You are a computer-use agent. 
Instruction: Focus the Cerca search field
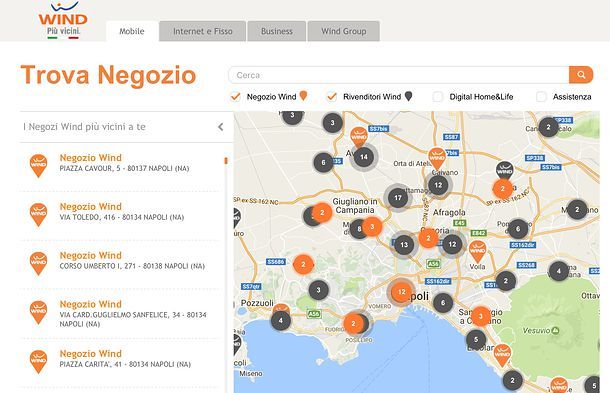click(x=398, y=75)
